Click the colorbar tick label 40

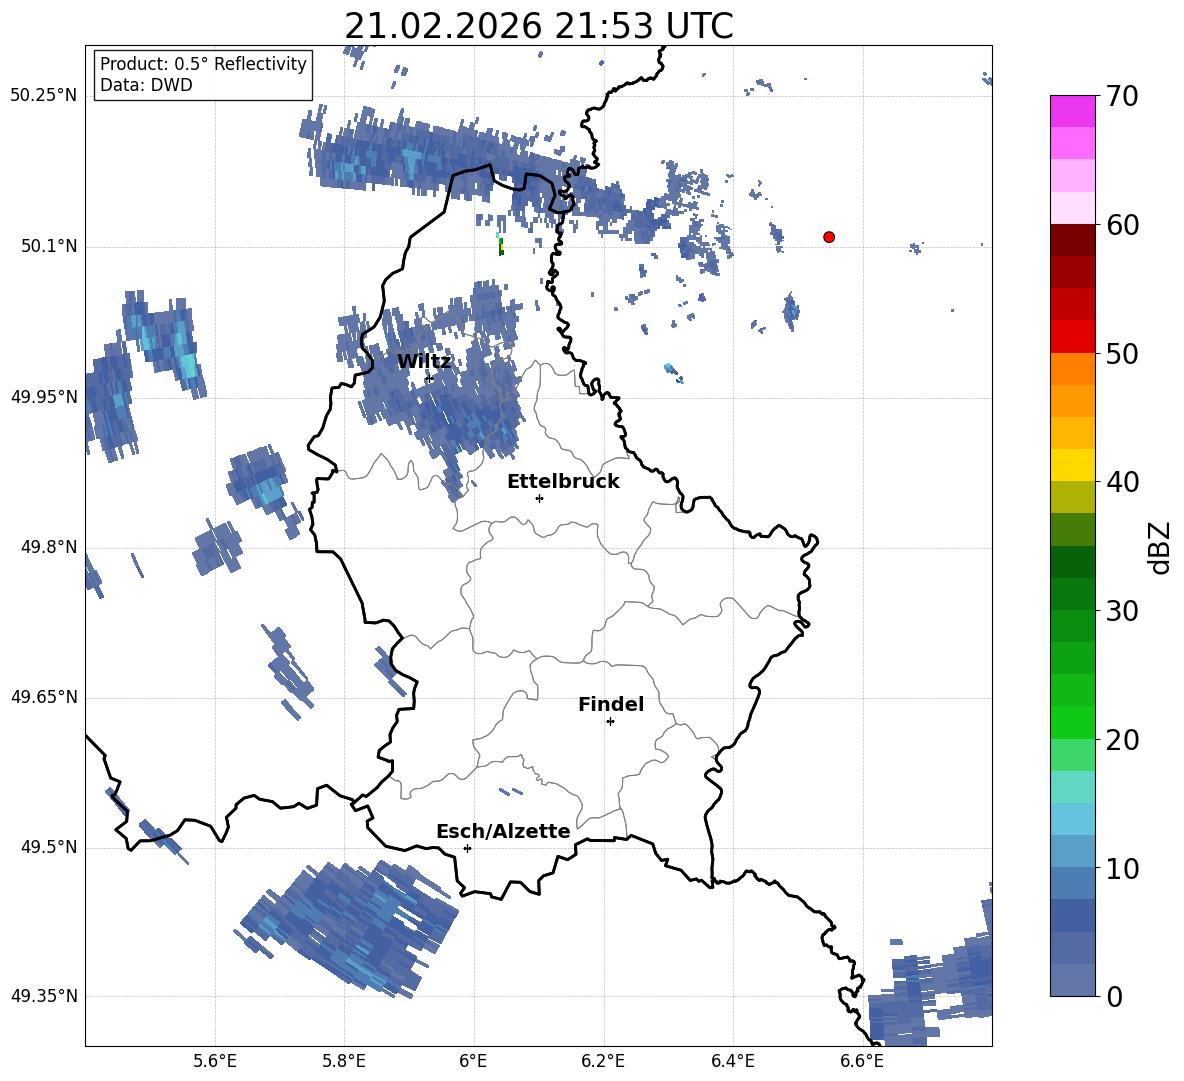pyautogui.click(x=1122, y=482)
